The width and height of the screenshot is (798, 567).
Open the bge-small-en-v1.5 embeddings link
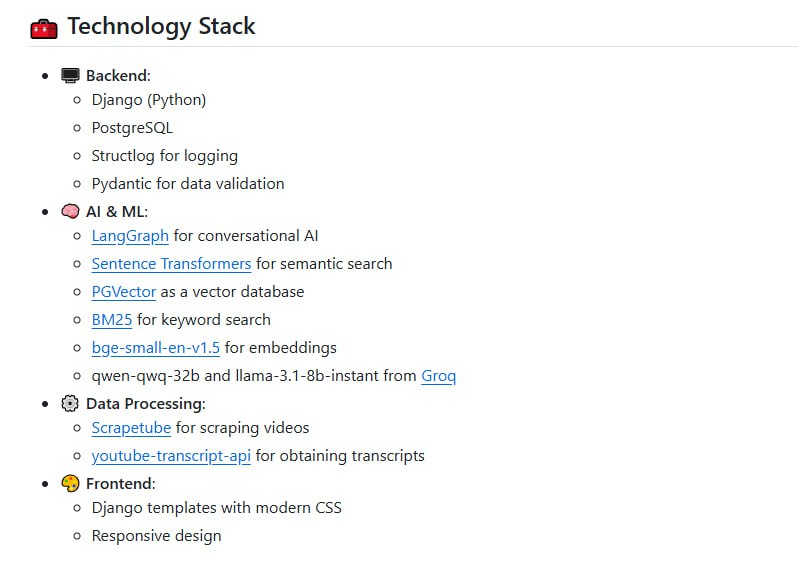[156, 348]
